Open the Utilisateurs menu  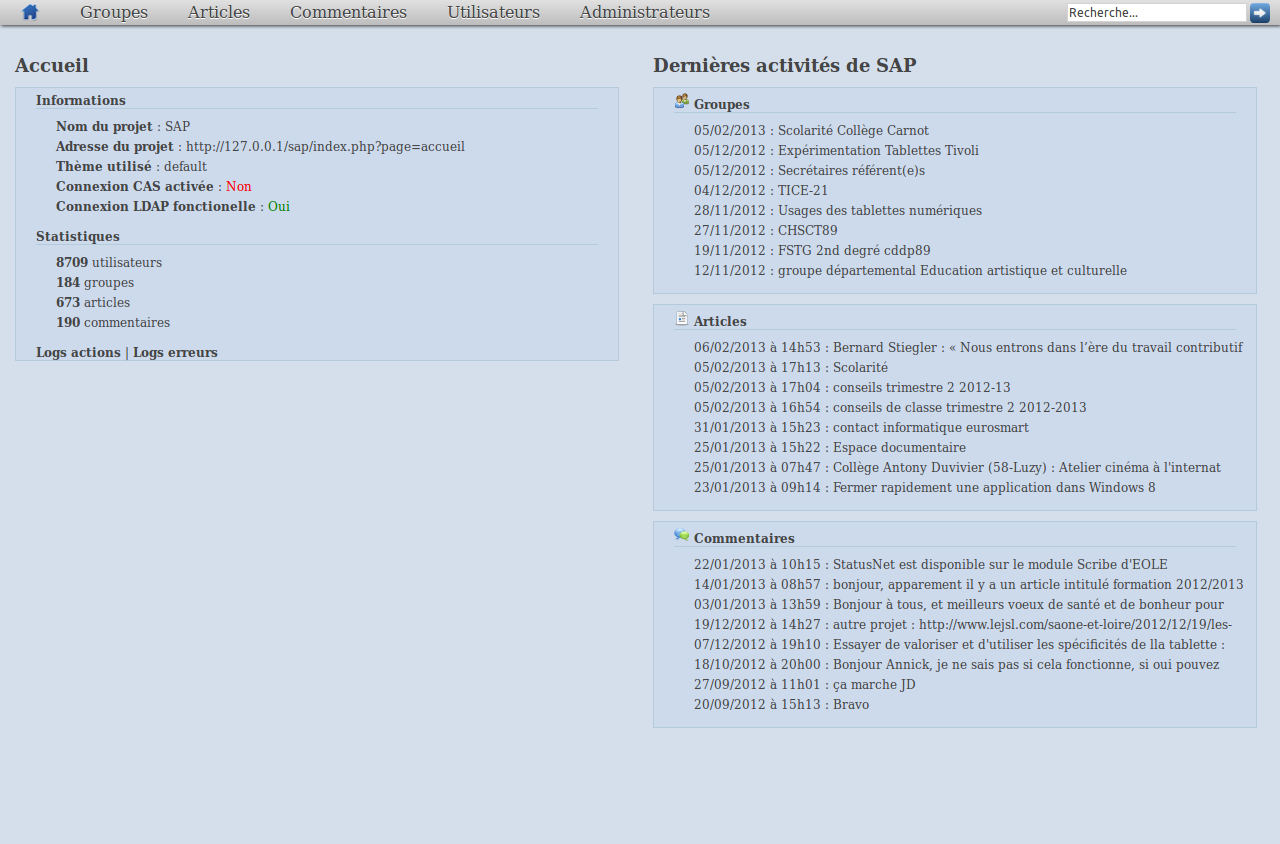493,12
